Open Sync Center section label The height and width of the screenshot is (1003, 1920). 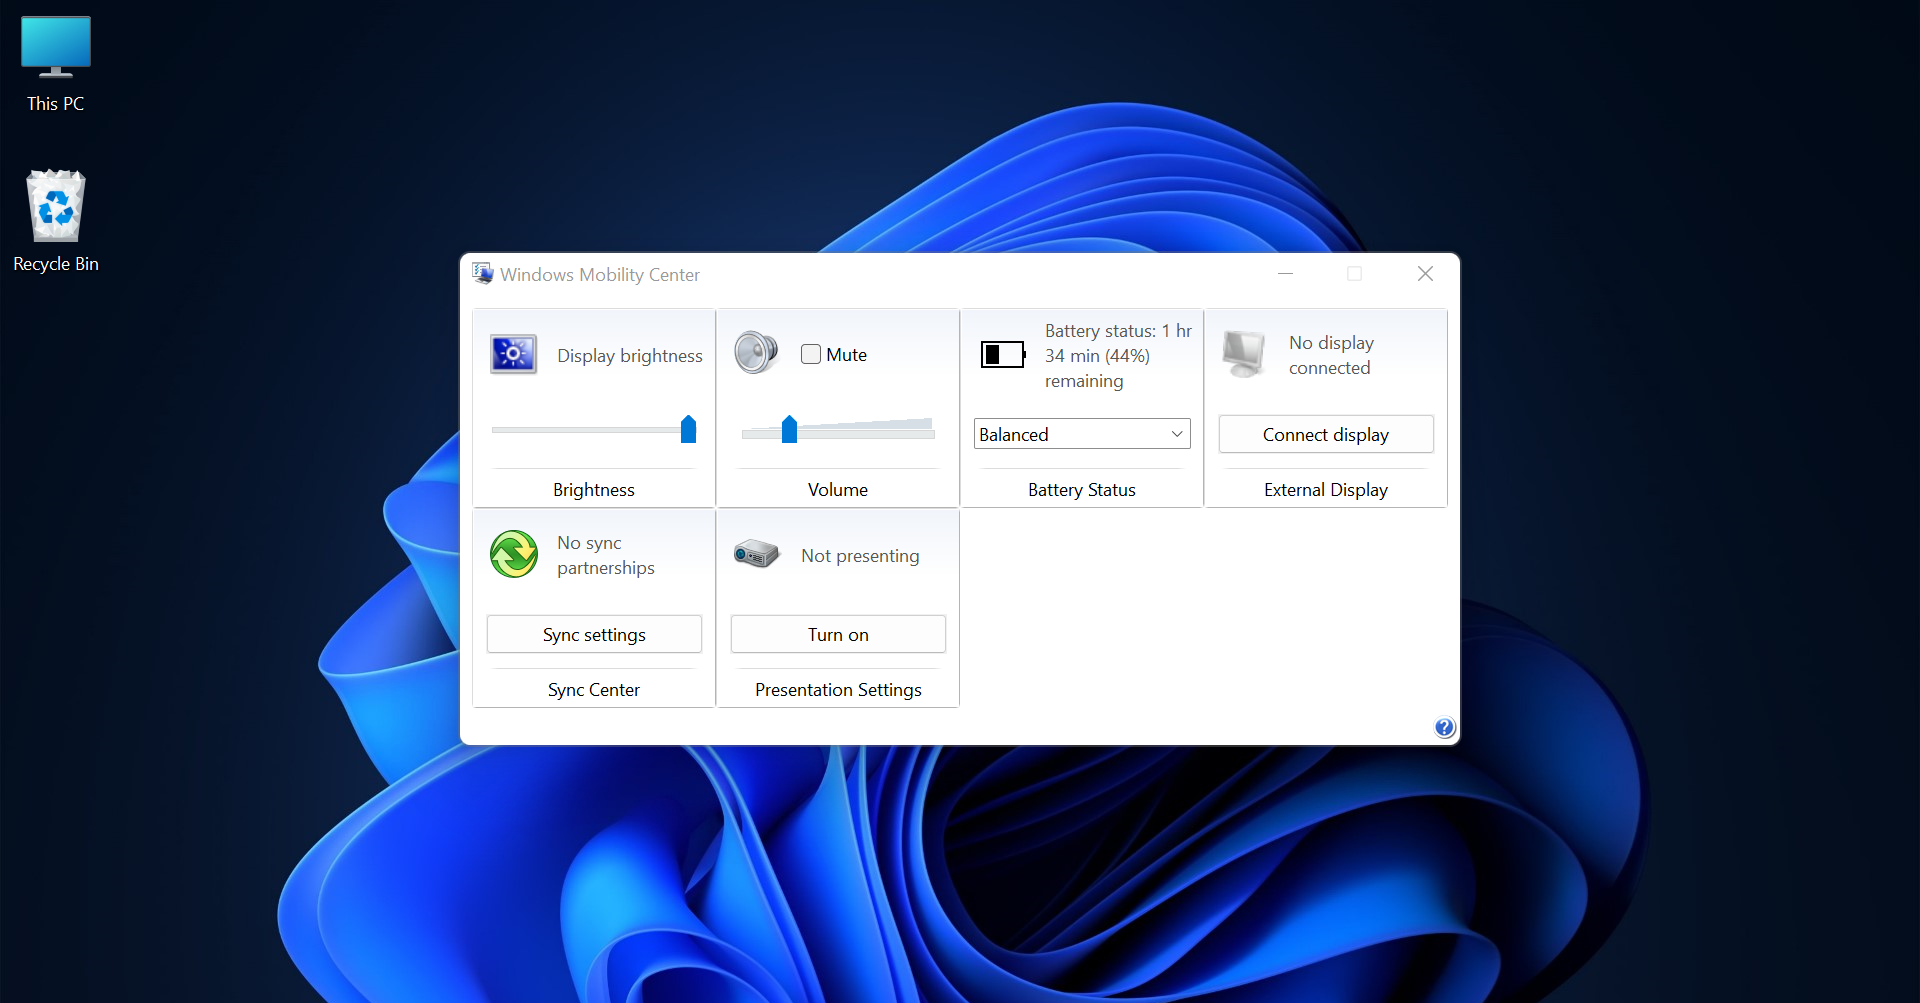593,689
